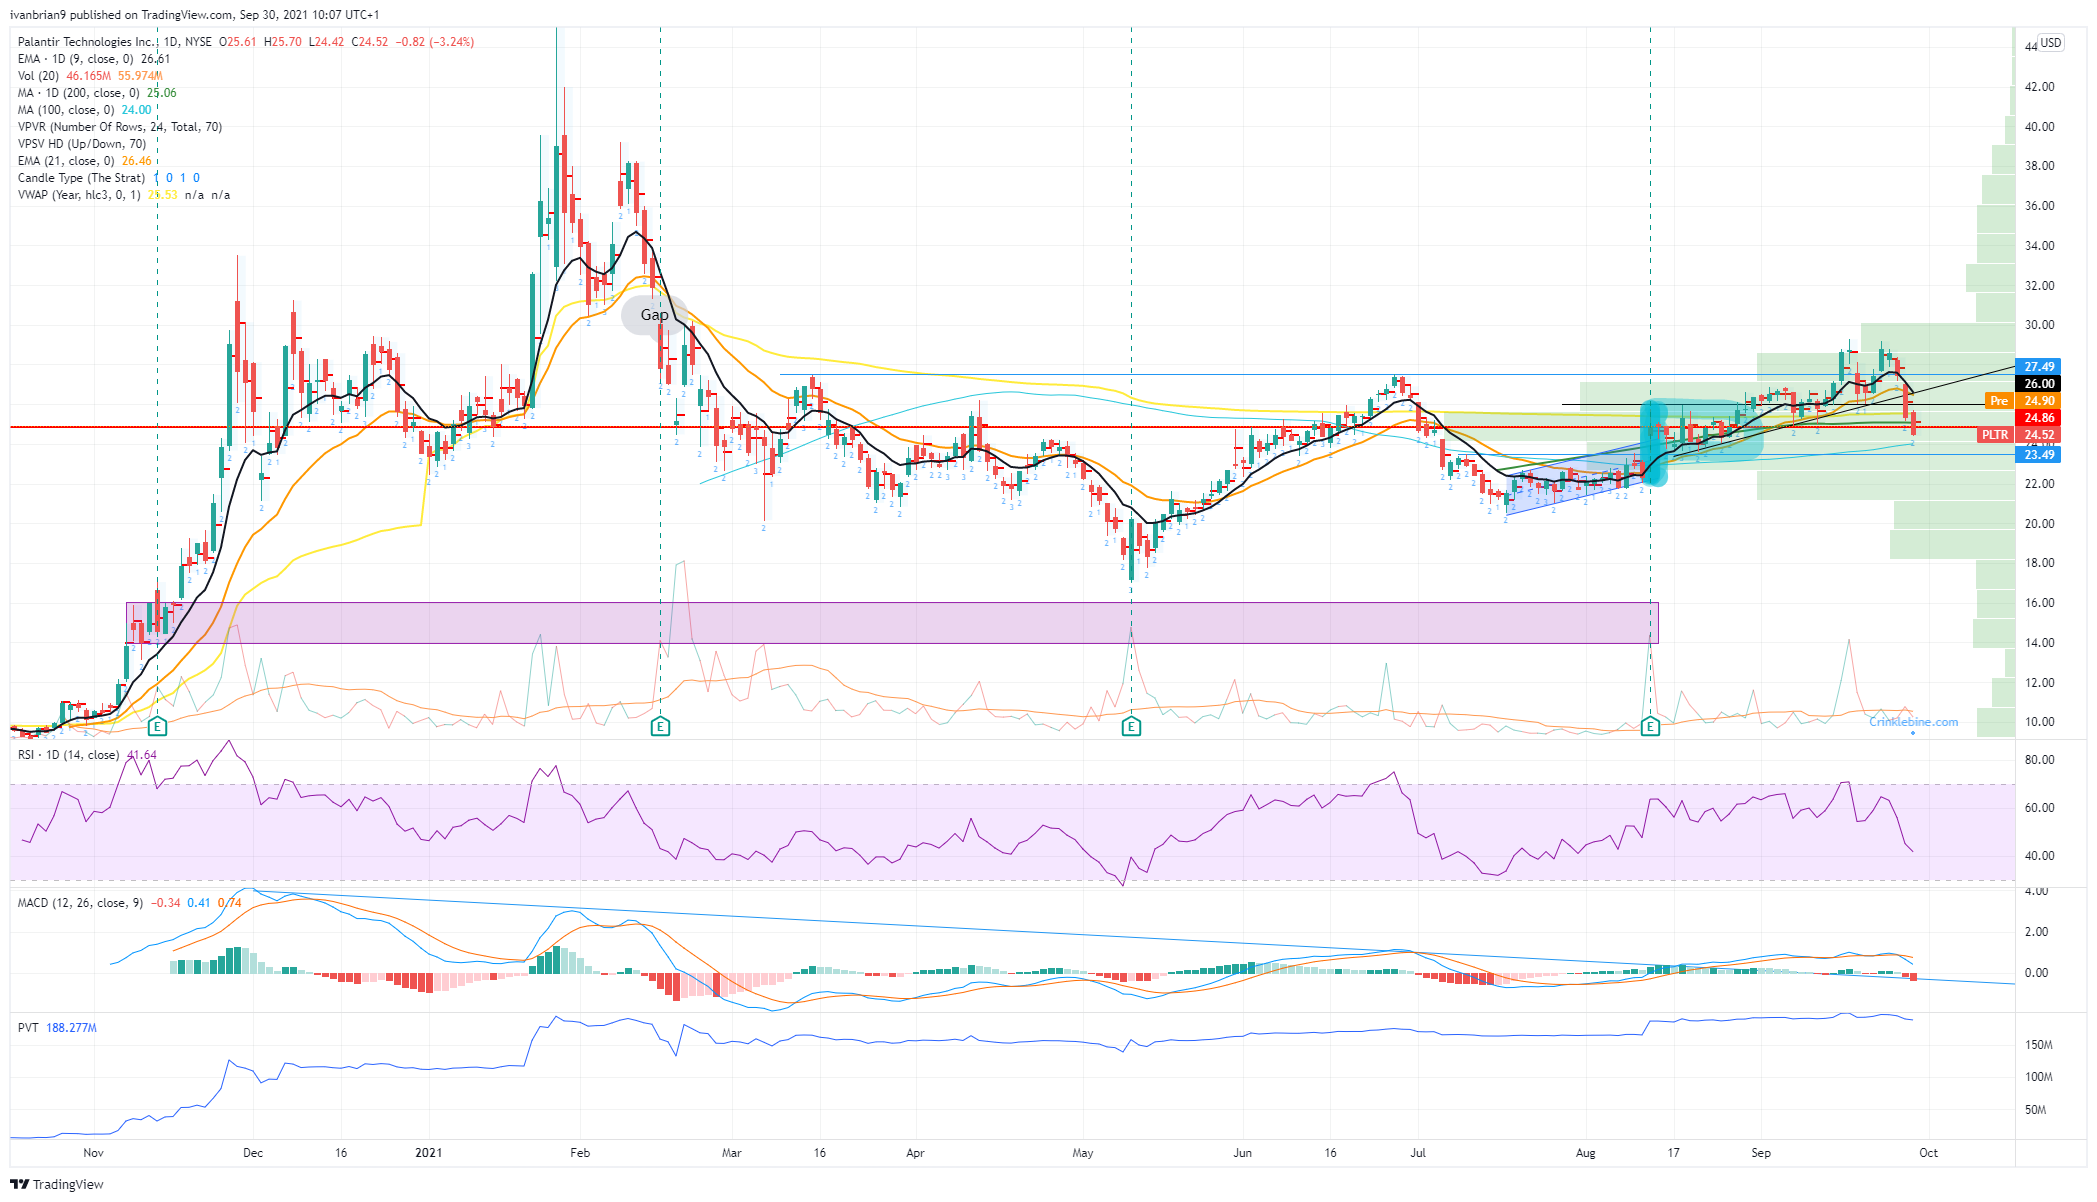Viewport: 2097px width, 1202px height.
Task: Click the earnings E marker in February 2021
Action: (660, 727)
